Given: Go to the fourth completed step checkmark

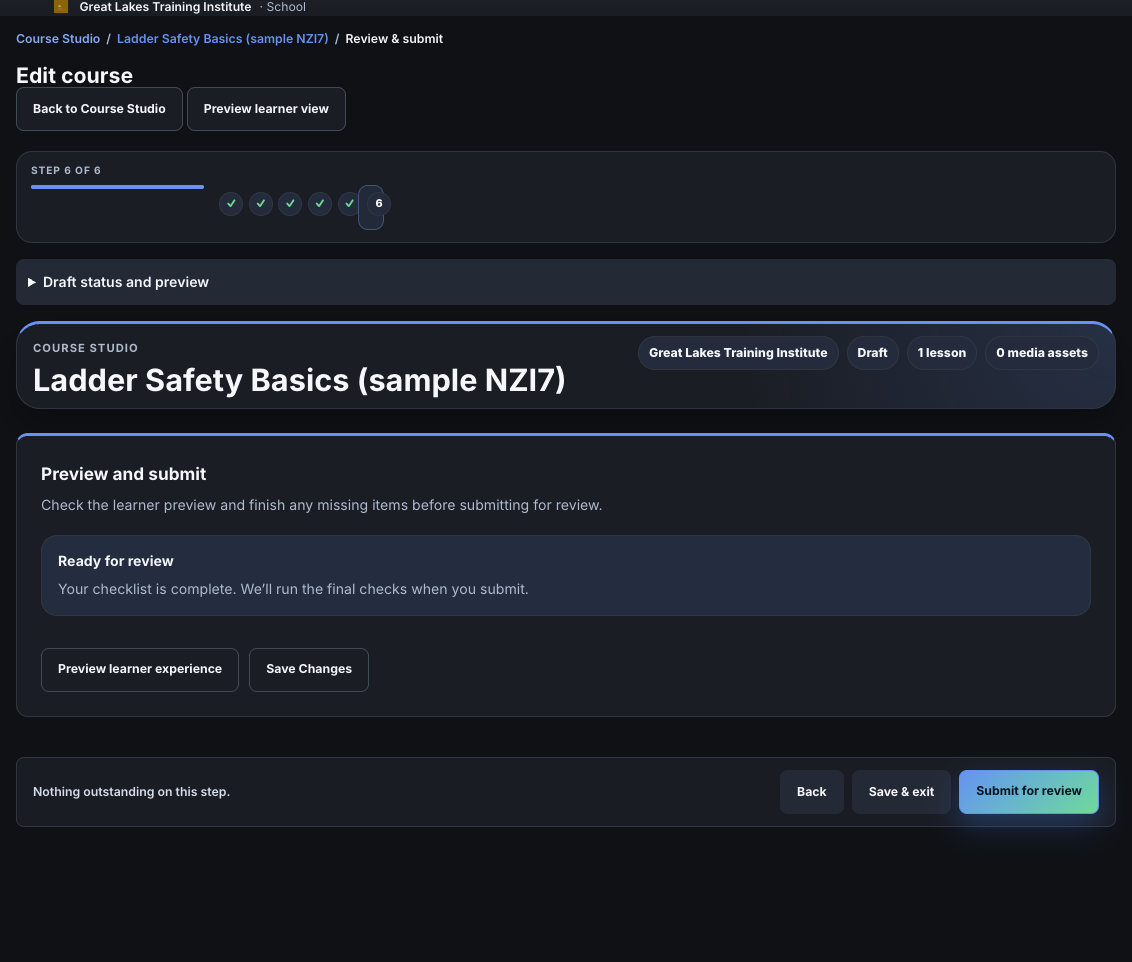Looking at the screenshot, I should click(320, 204).
